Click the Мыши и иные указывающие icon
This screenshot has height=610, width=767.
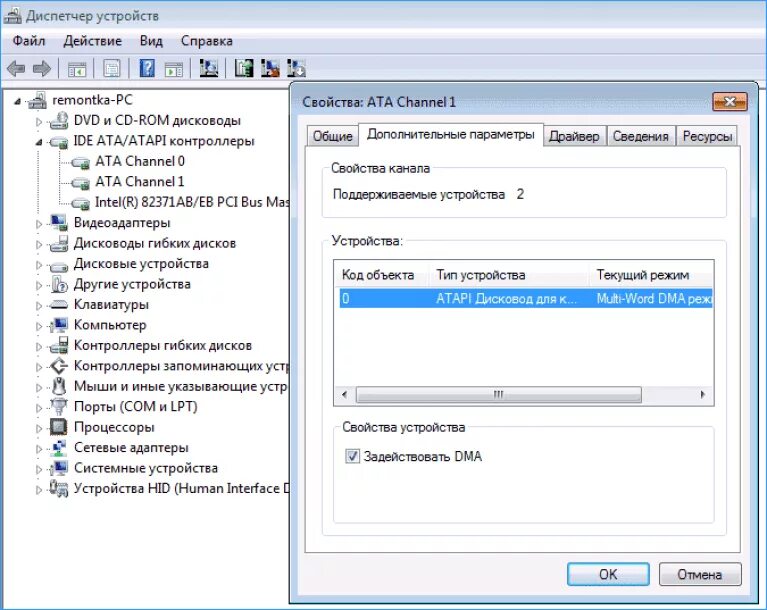click(59, 386)
